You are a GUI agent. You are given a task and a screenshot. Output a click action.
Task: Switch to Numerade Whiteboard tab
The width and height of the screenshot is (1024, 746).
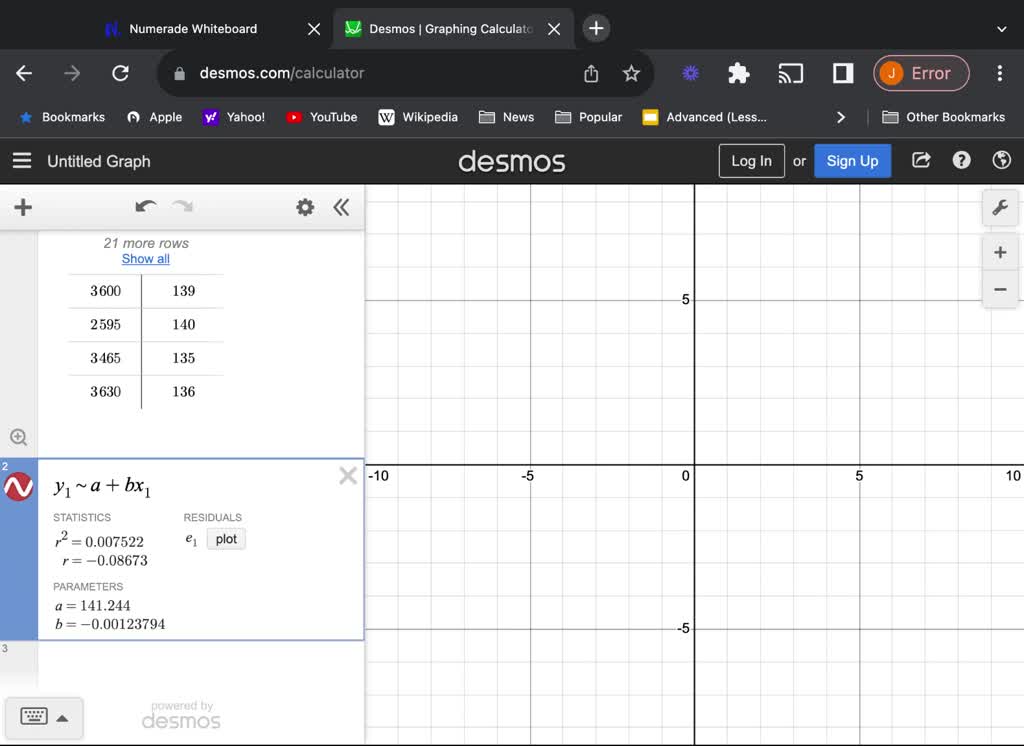point(193,29)
